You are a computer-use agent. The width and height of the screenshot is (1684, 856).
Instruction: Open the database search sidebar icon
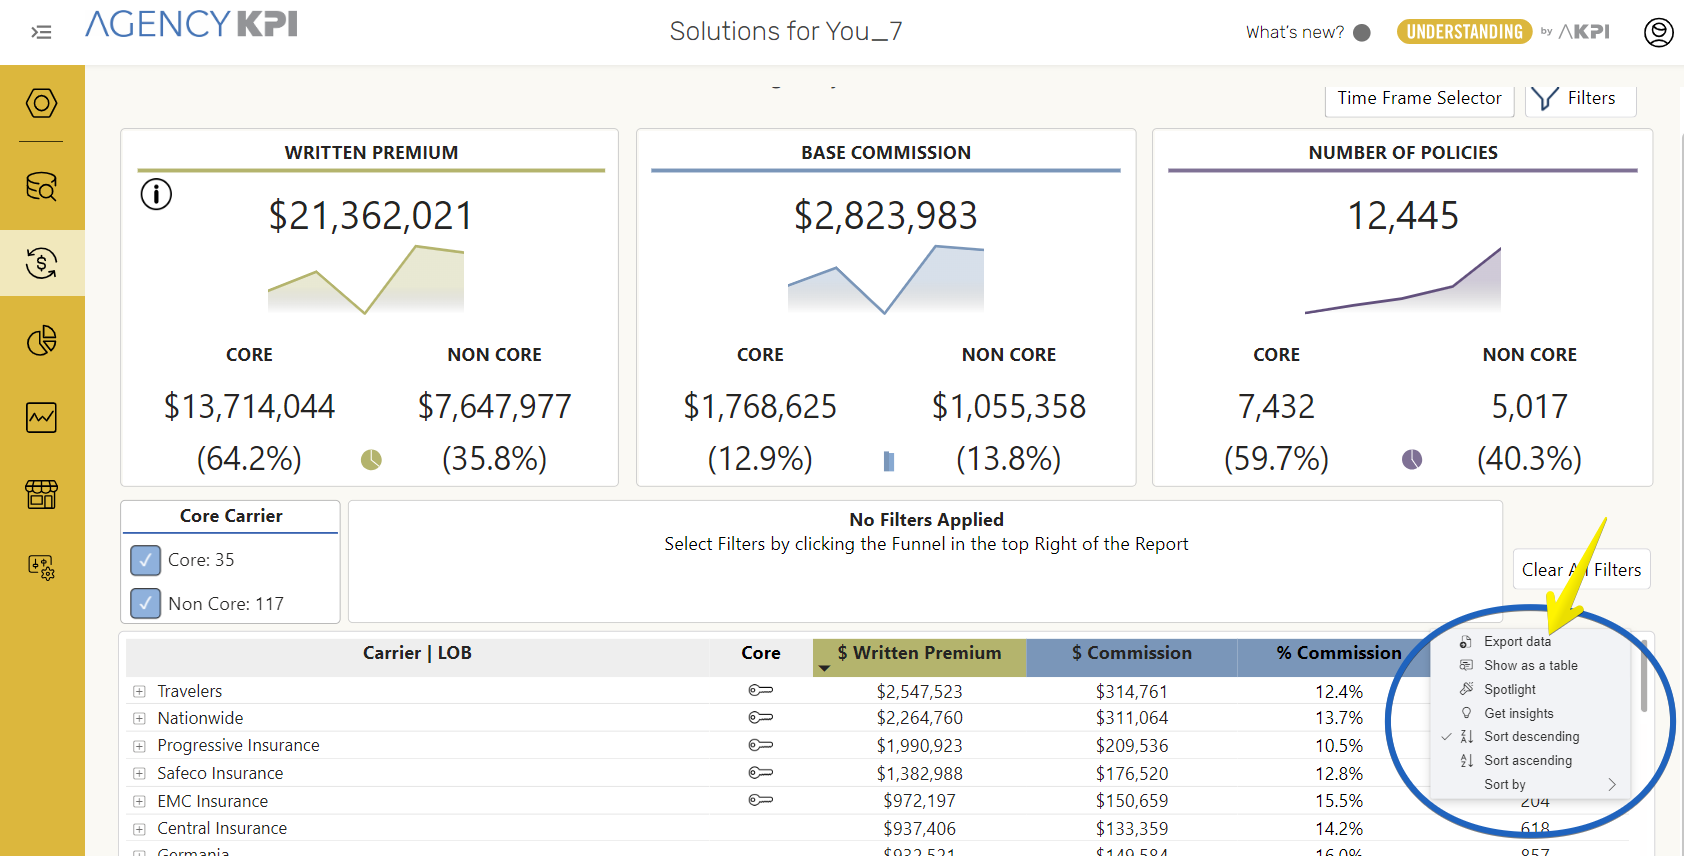point(41,186)
